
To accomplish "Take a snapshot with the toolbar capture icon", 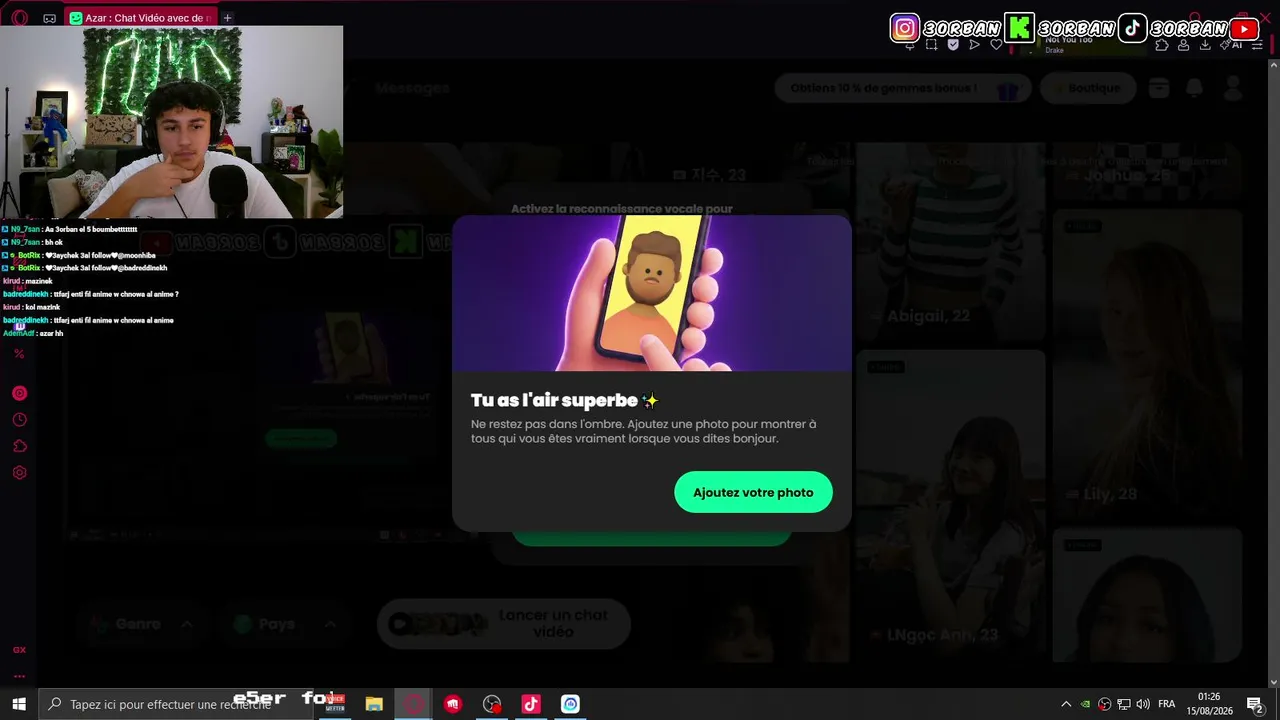I will (931, 45).
